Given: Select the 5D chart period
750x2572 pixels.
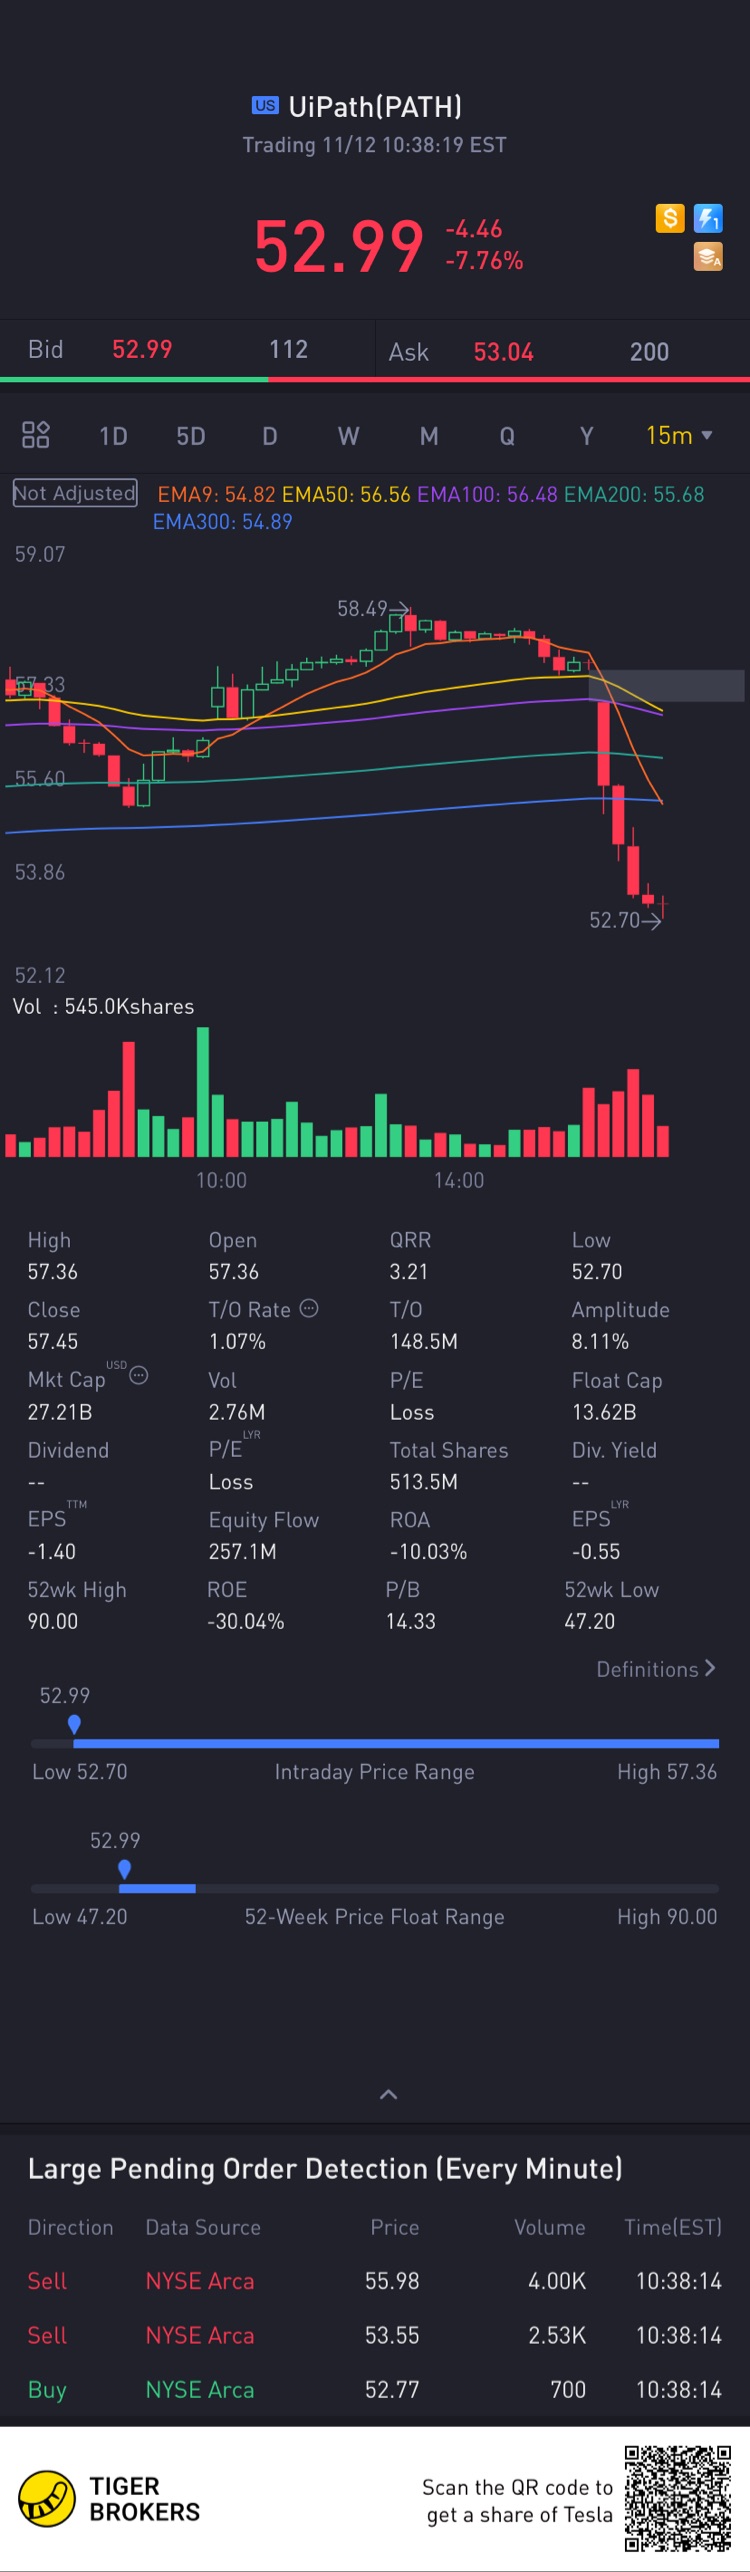Looking at the screenshot, I should [191, 436].
